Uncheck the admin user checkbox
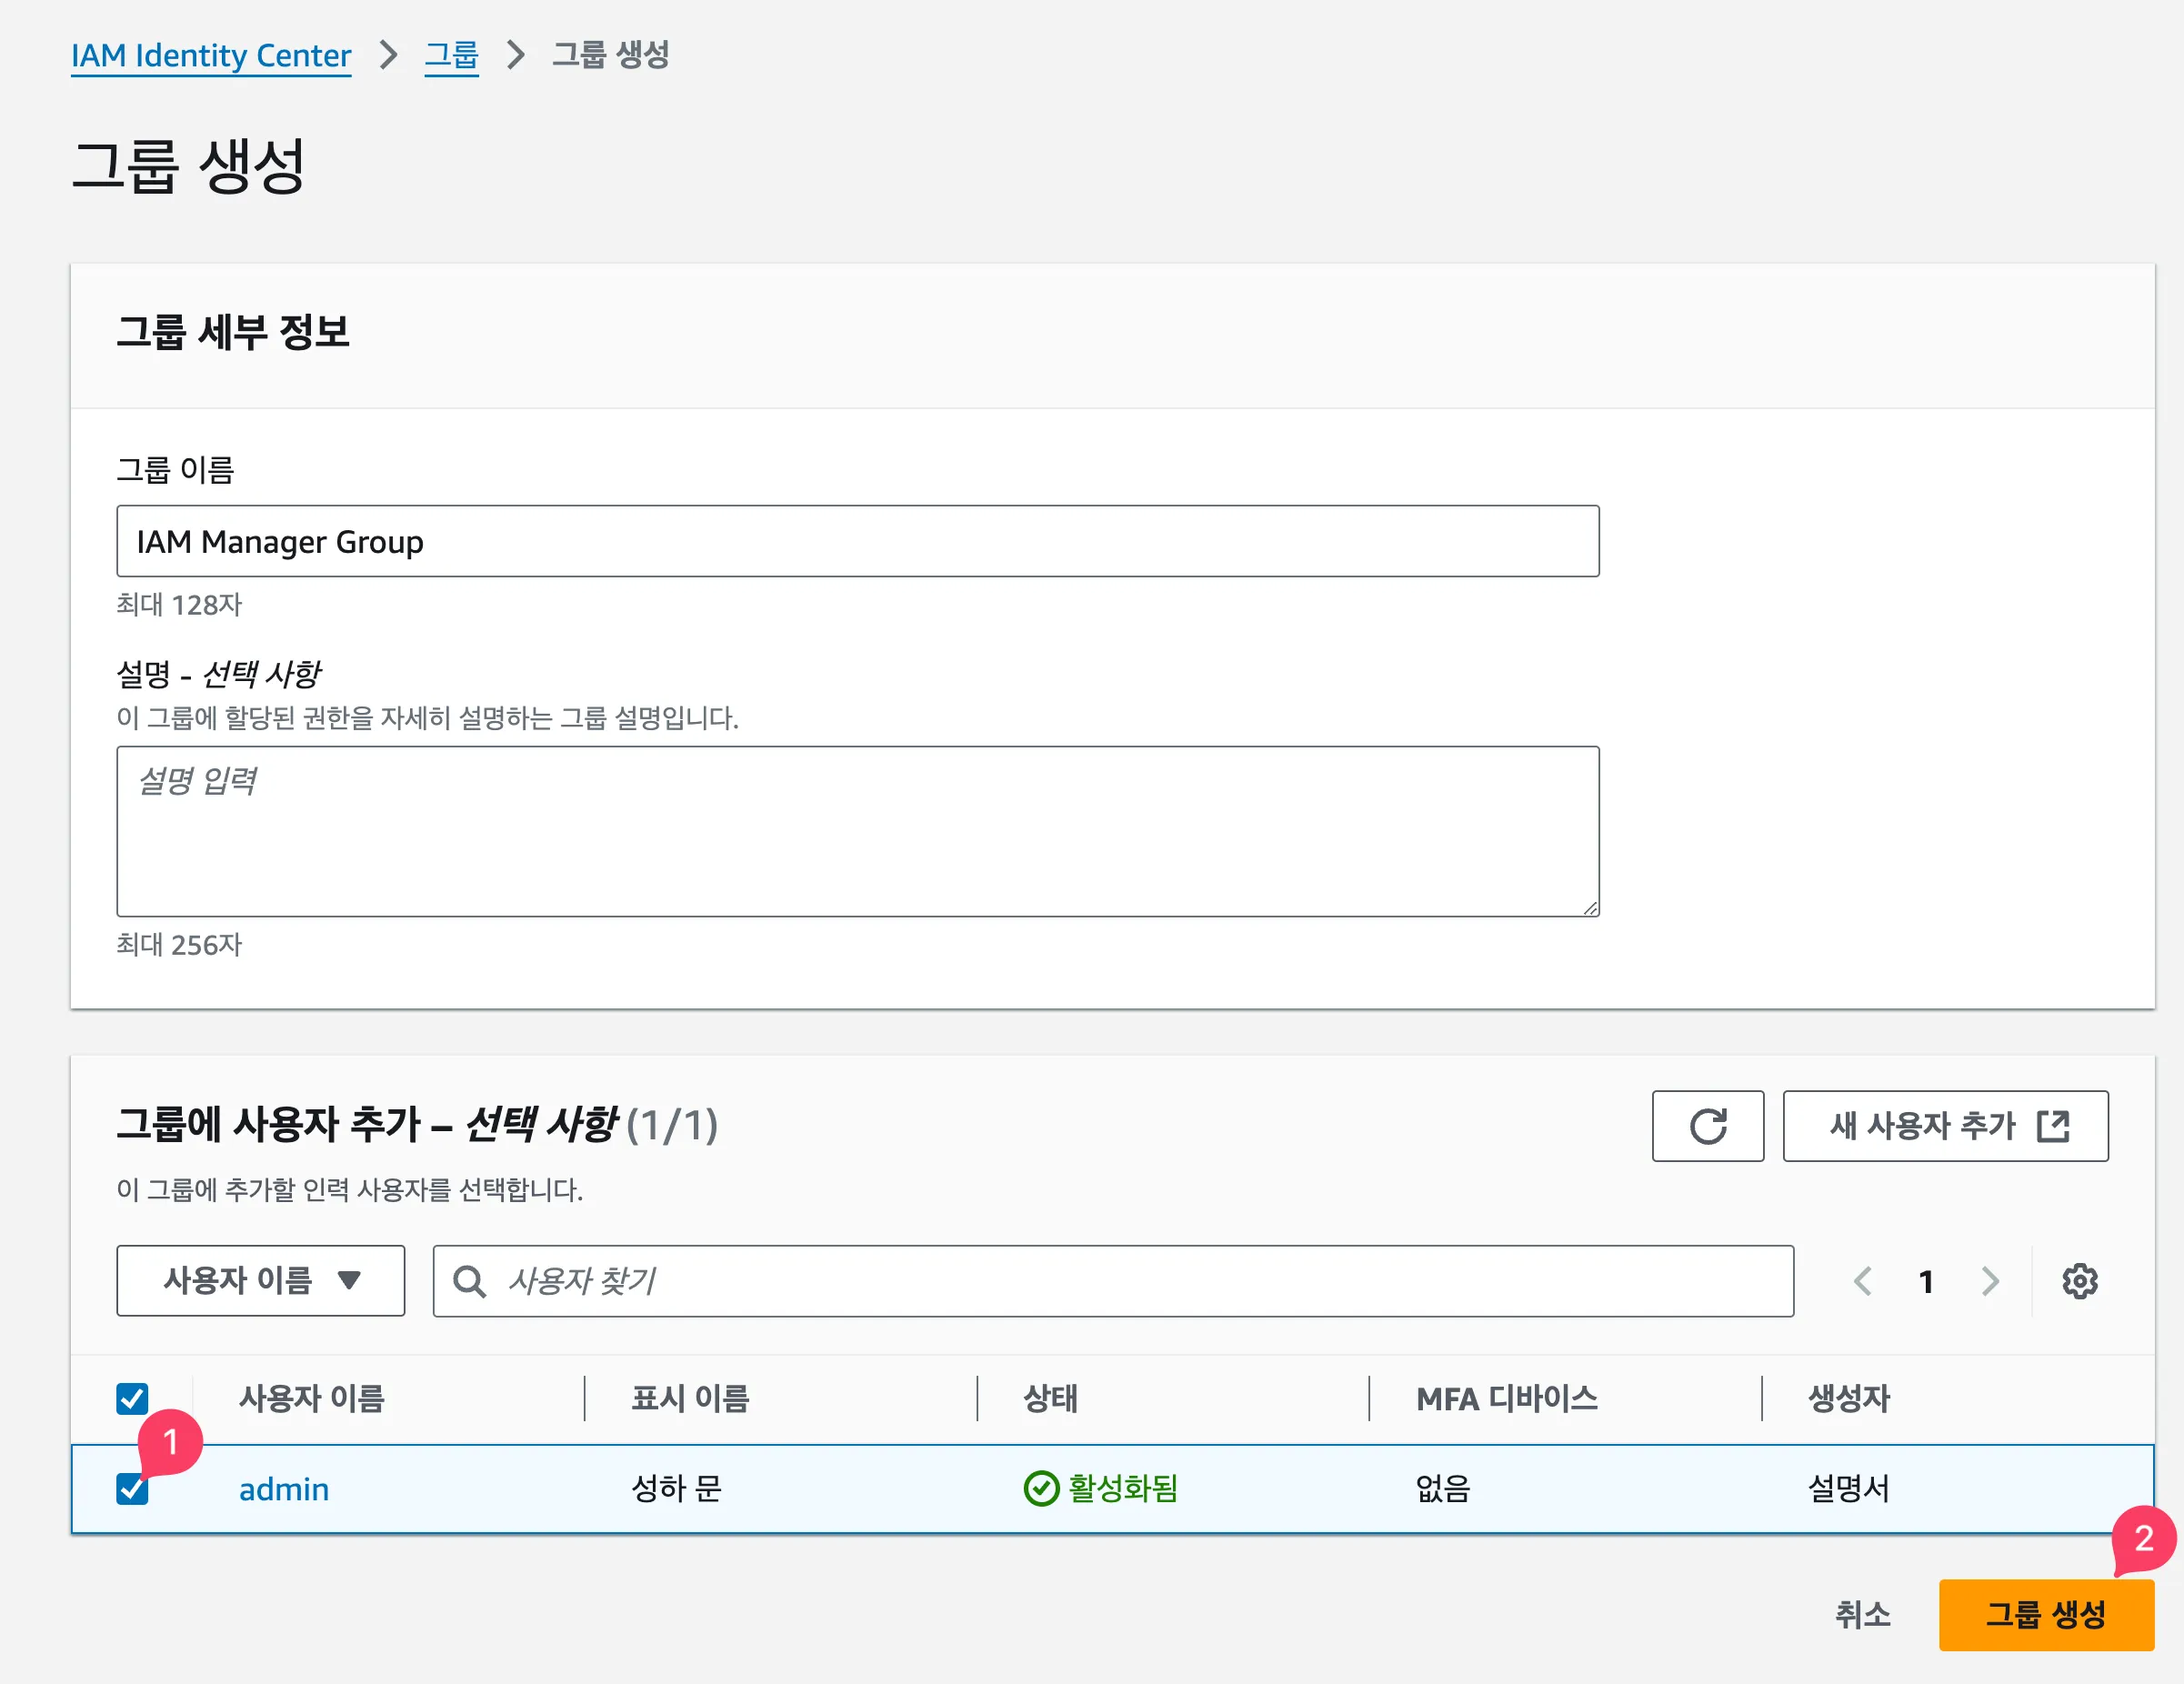This screenshot has width=2184, height=1684. (x=132, y=1488)
